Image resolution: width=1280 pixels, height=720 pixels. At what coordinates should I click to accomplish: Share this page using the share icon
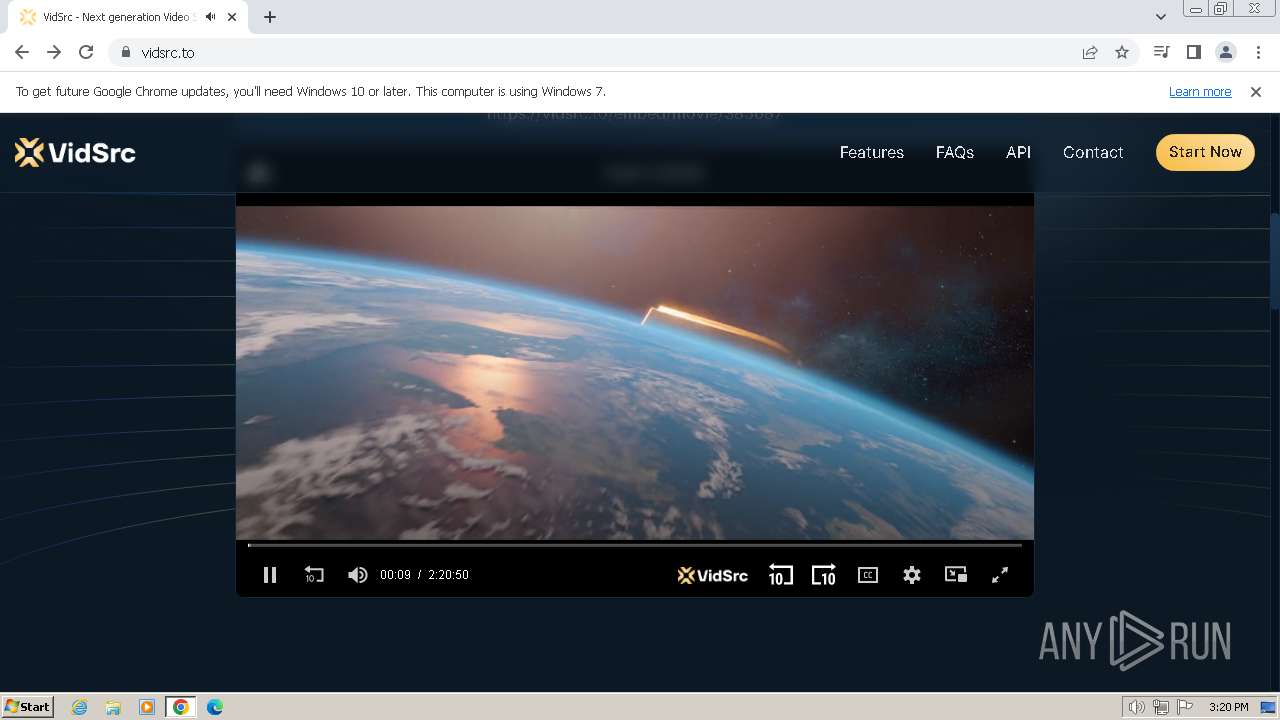point(1090,52)
